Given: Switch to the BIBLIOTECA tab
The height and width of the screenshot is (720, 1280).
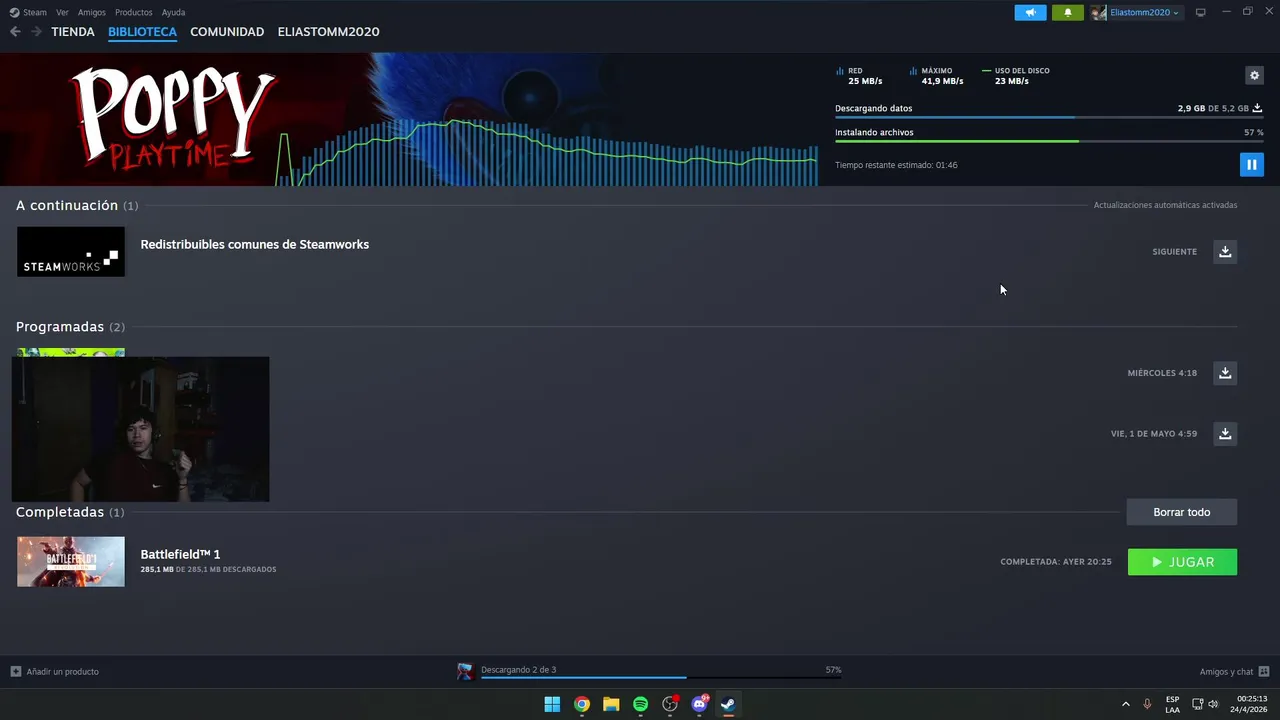Looking at the screenshot, I should click(x=142, y=32).
